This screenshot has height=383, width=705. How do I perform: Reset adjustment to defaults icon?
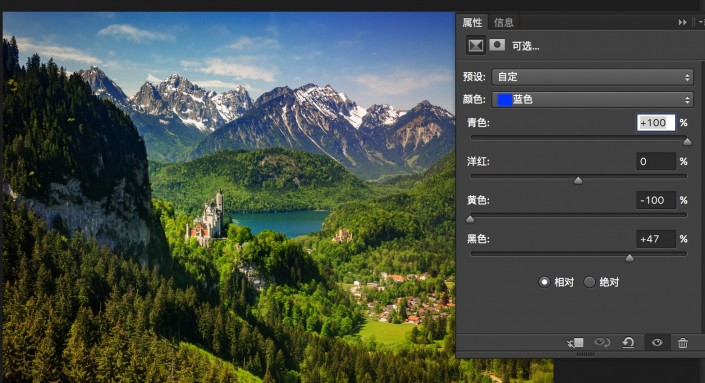point(628,343)
